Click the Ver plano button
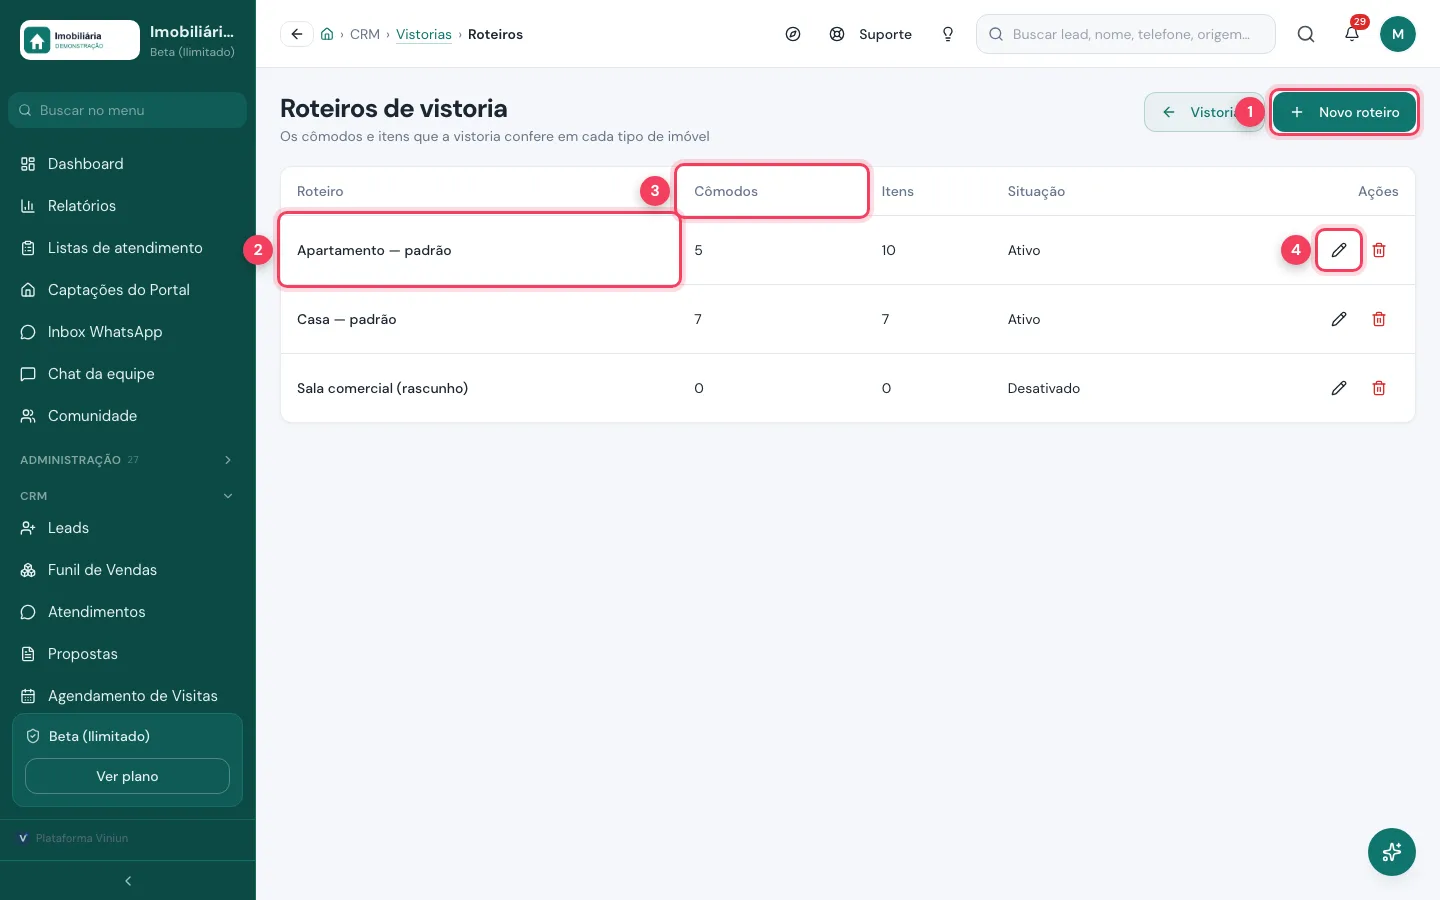 (127, 776)
